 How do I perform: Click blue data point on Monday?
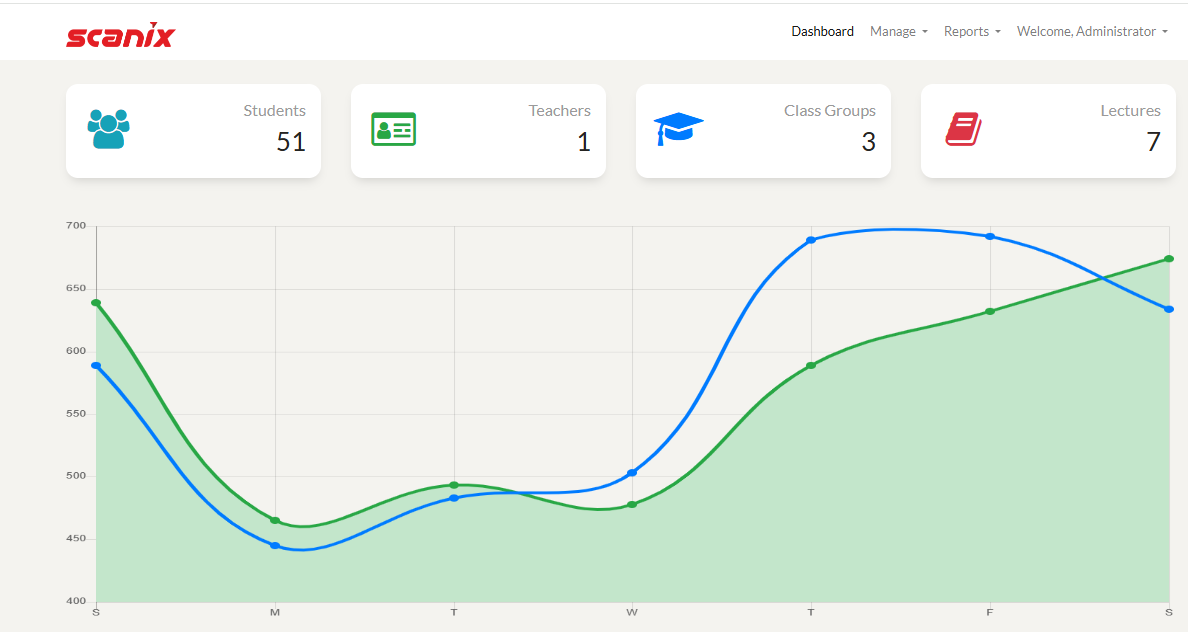tap(275, 546)
